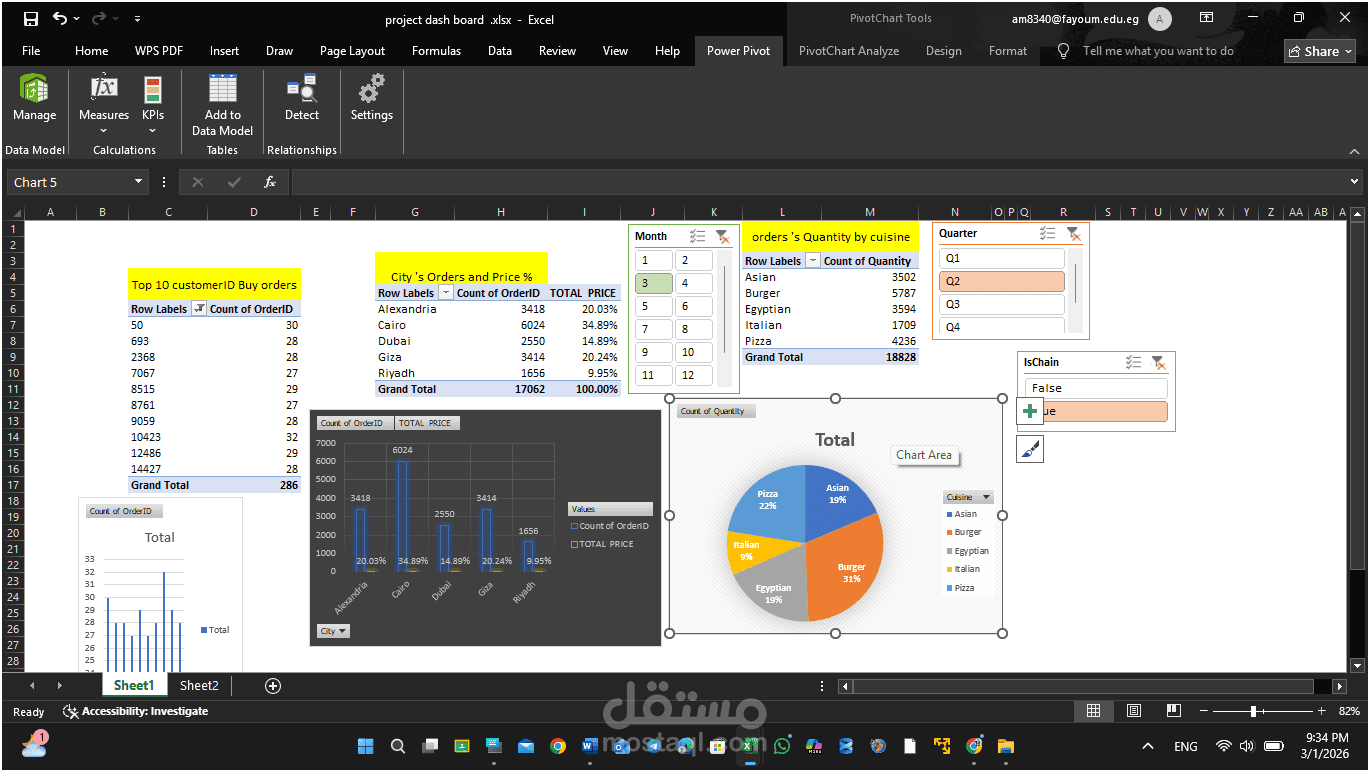The height and width of the screenshot is (772, 1370).
Task: Open the KPIs dropdown in Calculations
Action: [x=153, y=104]
